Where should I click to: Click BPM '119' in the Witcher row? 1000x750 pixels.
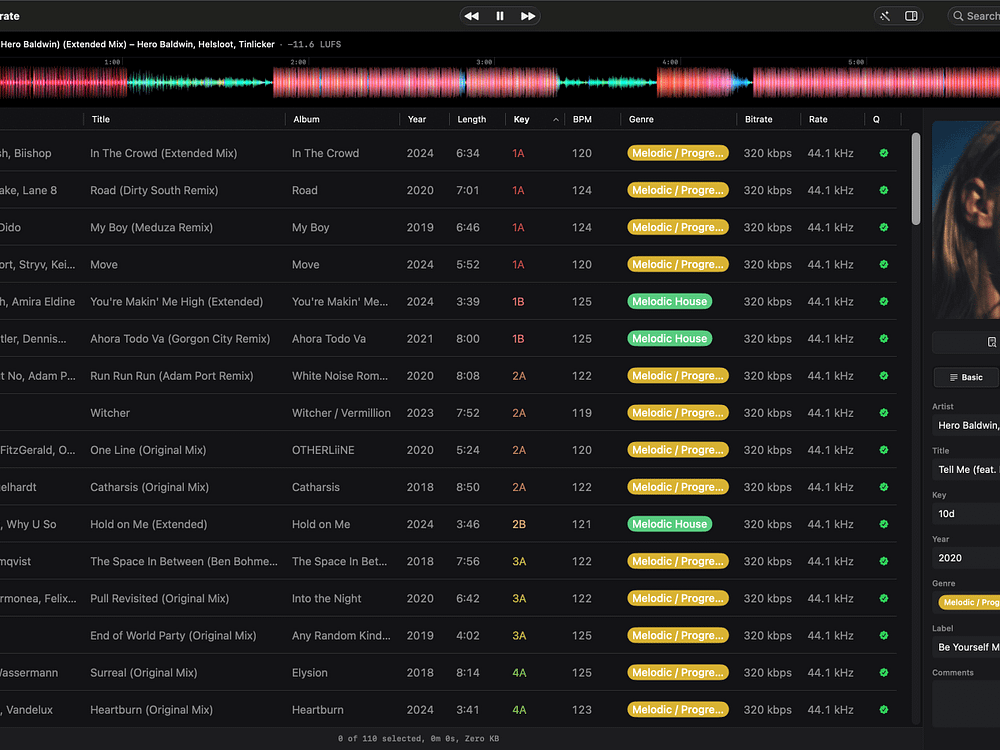click(x=582, y=413)
